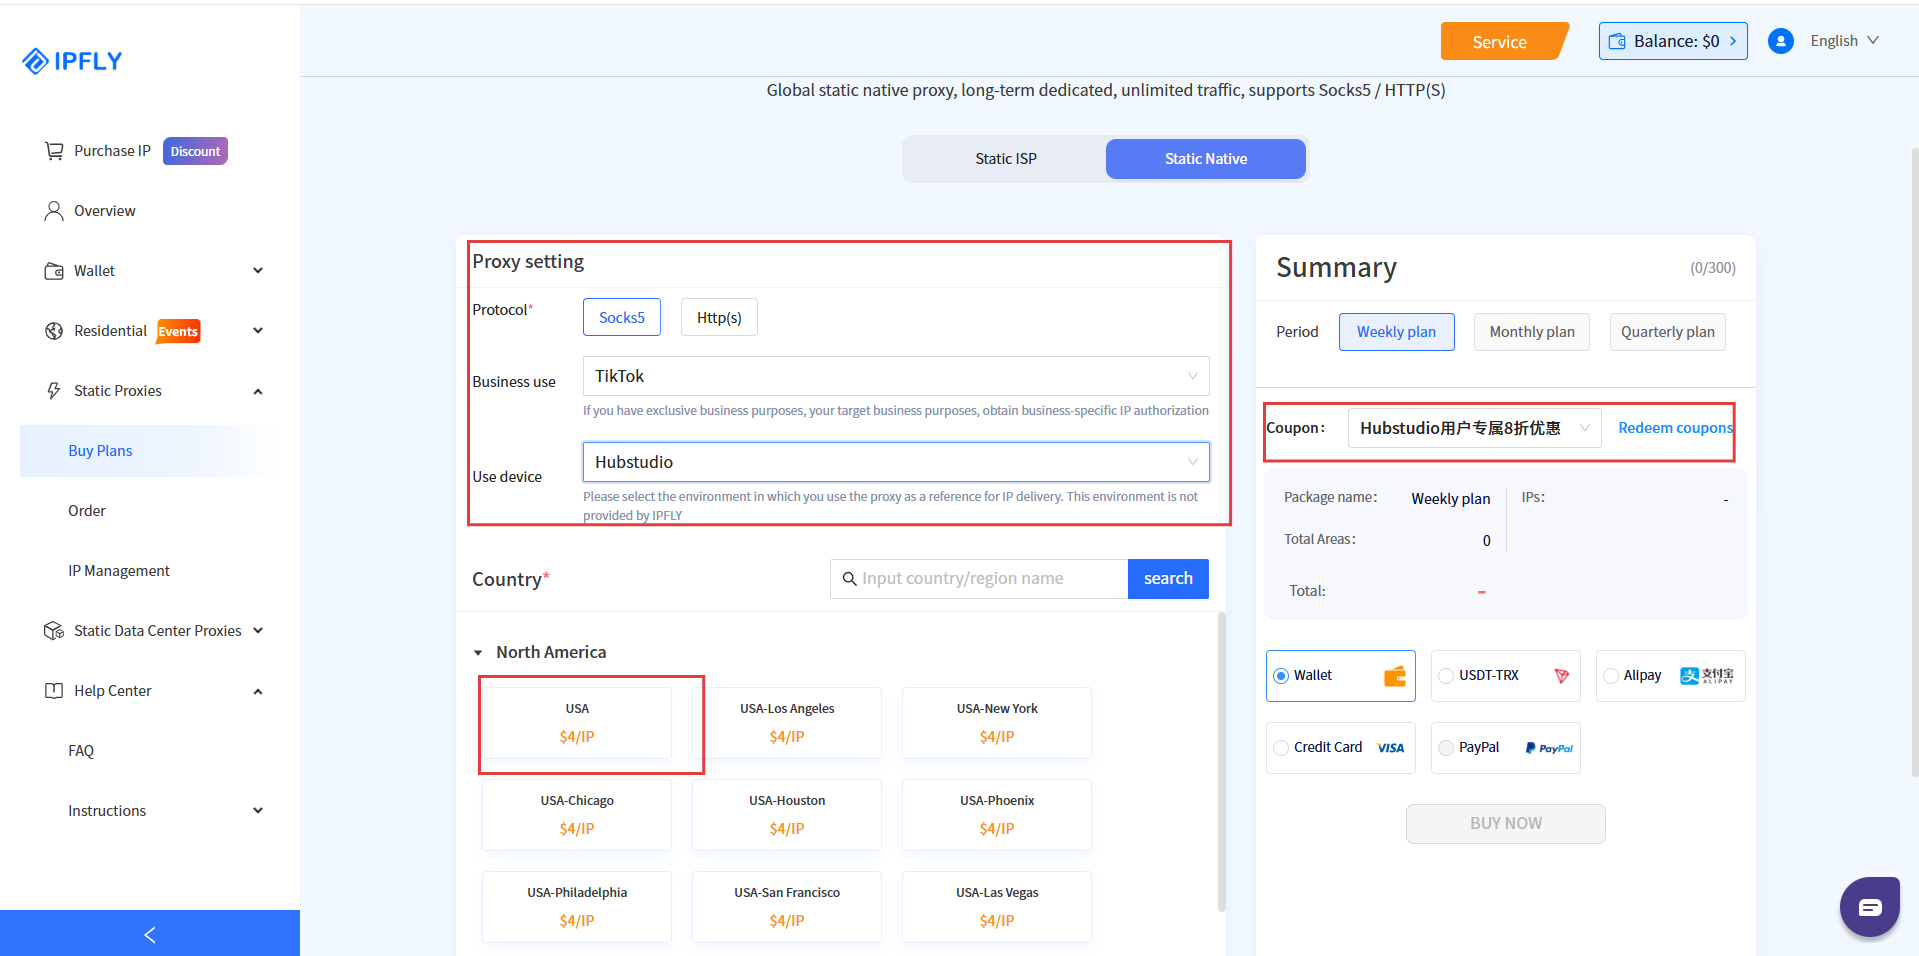Select the Weekly plan period

tap(1396, 332)
